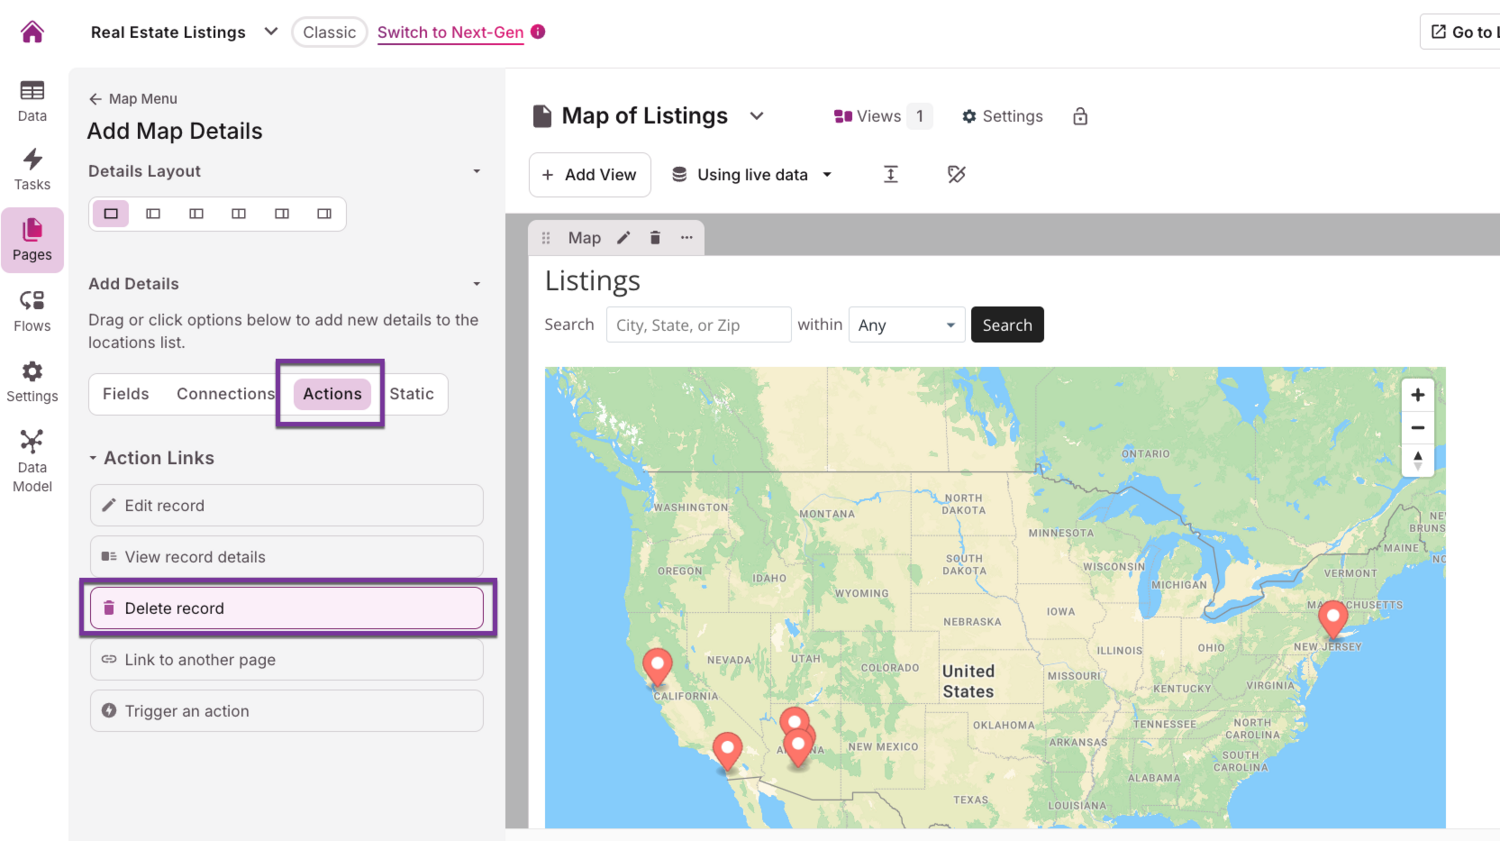Click the pencil edit icon on Map view
This screenshot has width=1500, height=841.
[624, 238]
